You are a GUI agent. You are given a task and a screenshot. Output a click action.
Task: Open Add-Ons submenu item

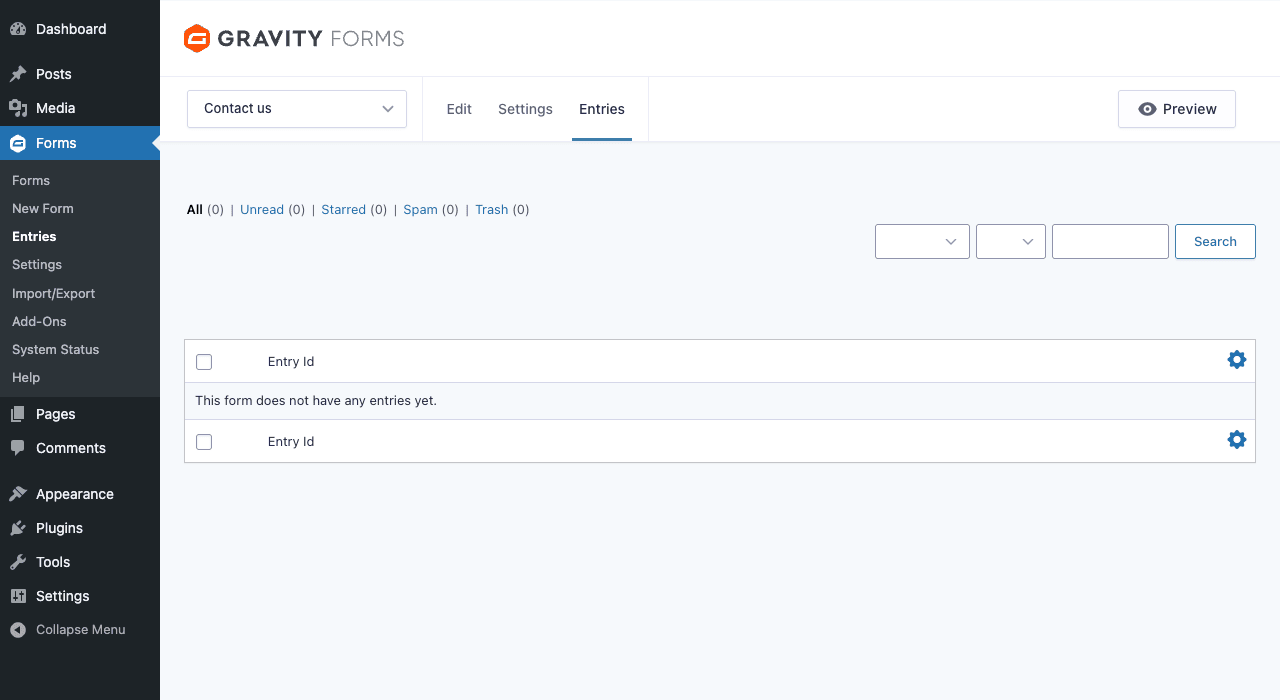pyautogui.click(x=39, y=322)
